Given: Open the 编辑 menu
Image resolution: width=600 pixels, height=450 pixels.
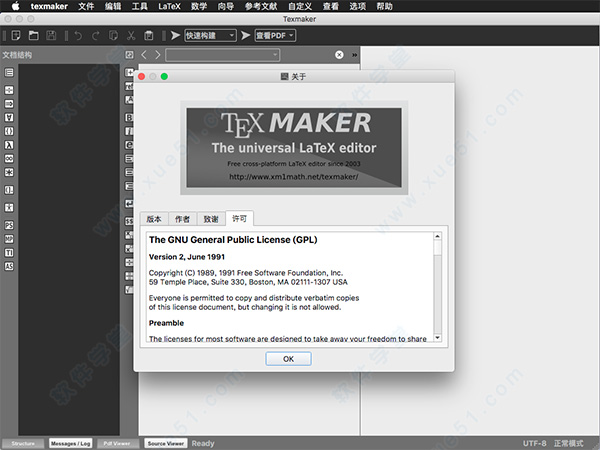Looking at the screenshot, I should [113, 6].
